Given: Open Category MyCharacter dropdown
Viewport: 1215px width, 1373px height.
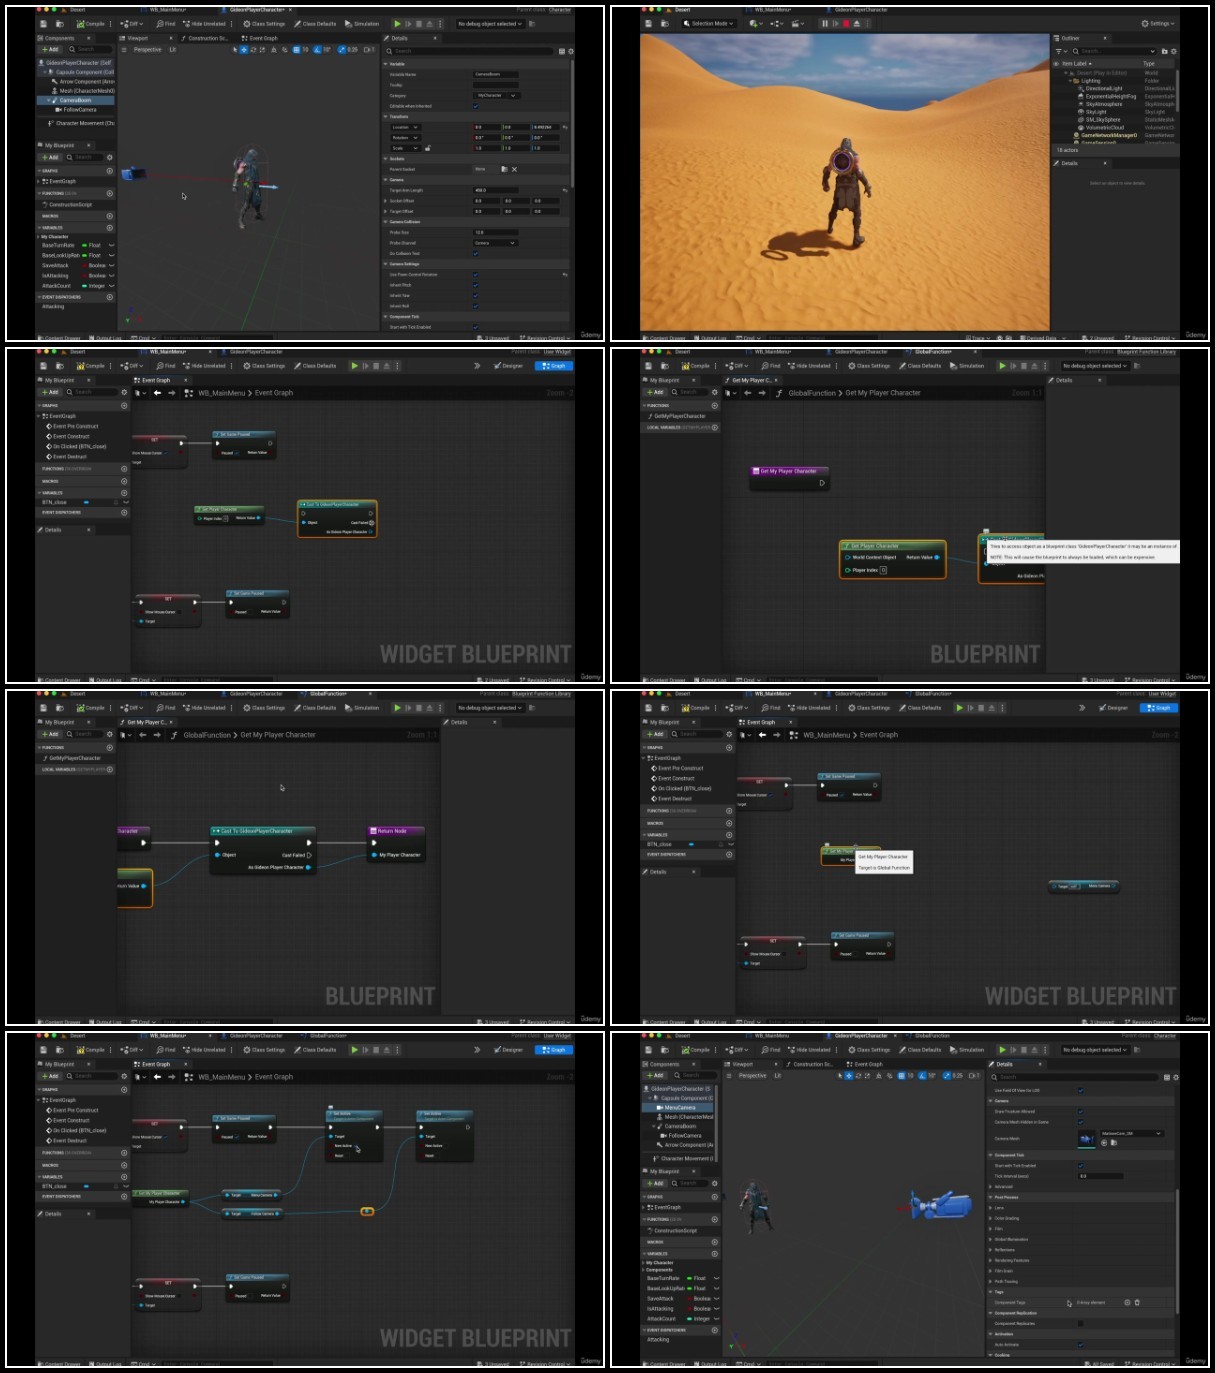Looking at the screenshot, I should [x=496, y=95].
